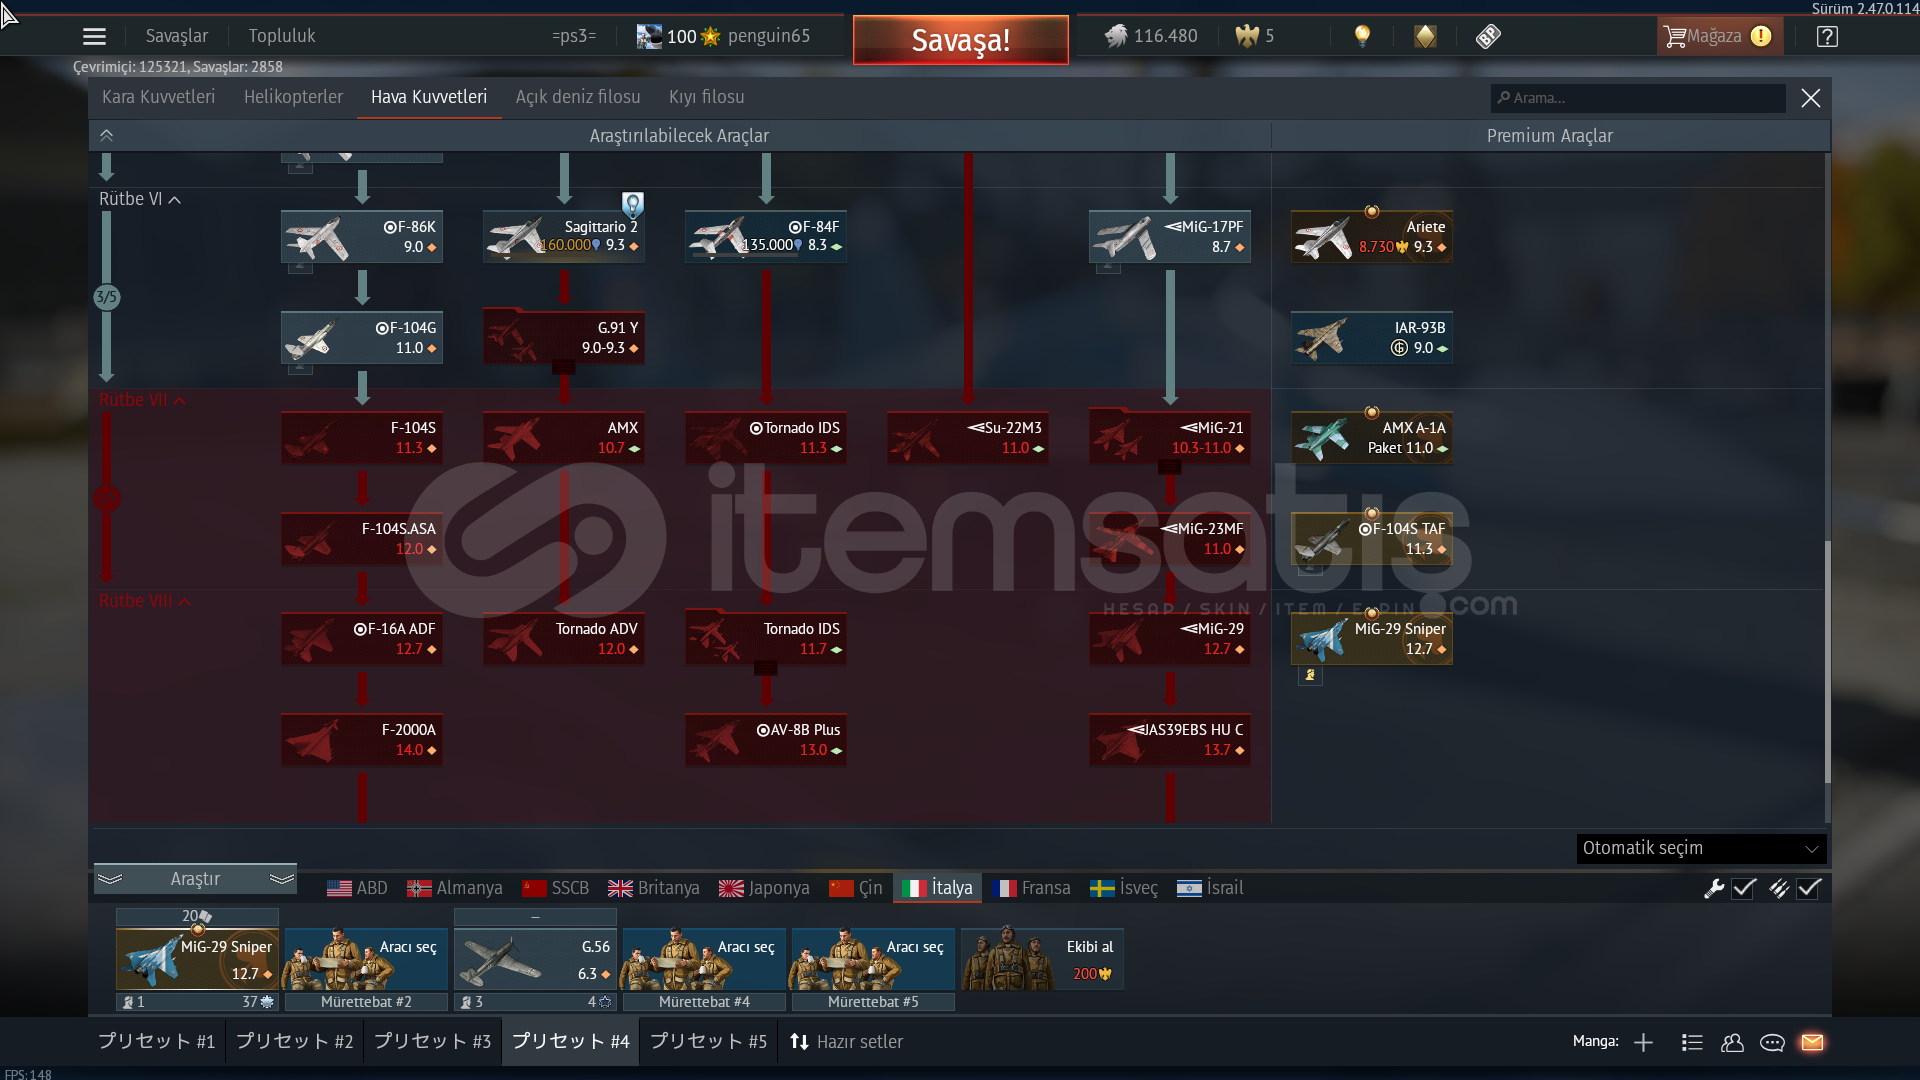Click Aracı seç for Mürettebat #4
The height and width of the screenshot is (1080, 1920).
click(x=704, y=960)
